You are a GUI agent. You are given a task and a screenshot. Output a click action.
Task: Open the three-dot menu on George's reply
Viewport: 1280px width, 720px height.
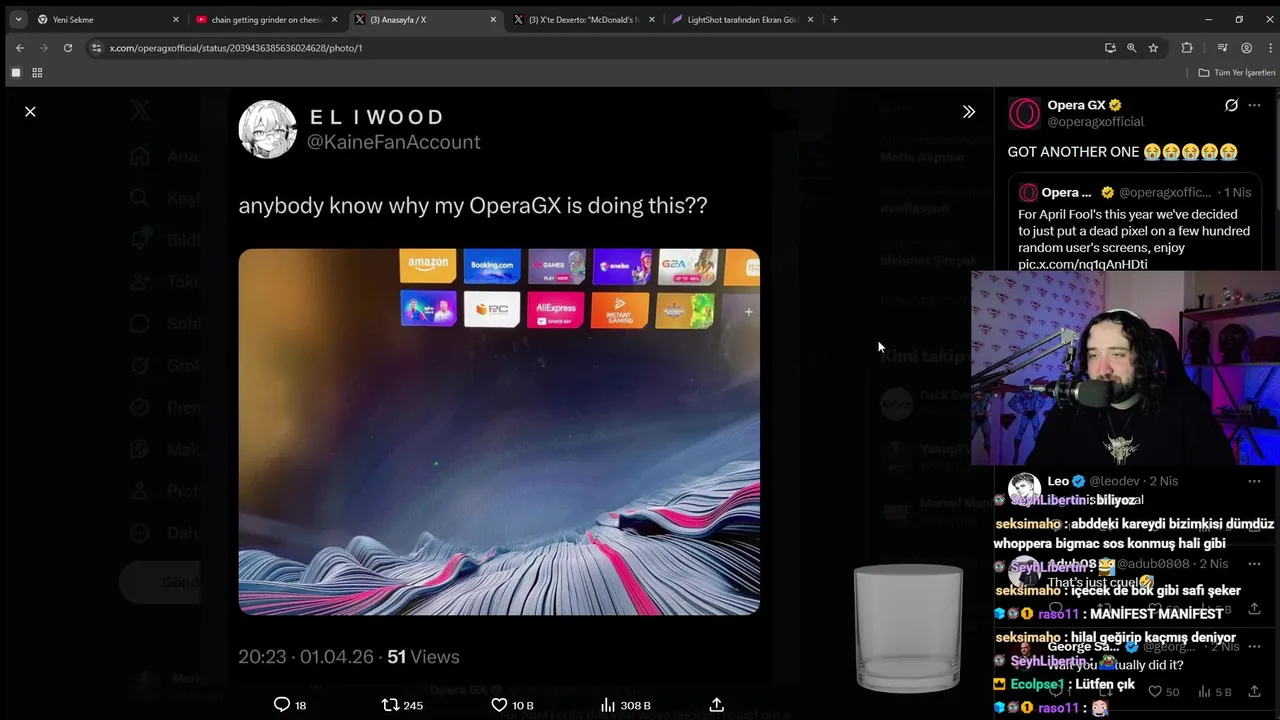click(1255, 647)
